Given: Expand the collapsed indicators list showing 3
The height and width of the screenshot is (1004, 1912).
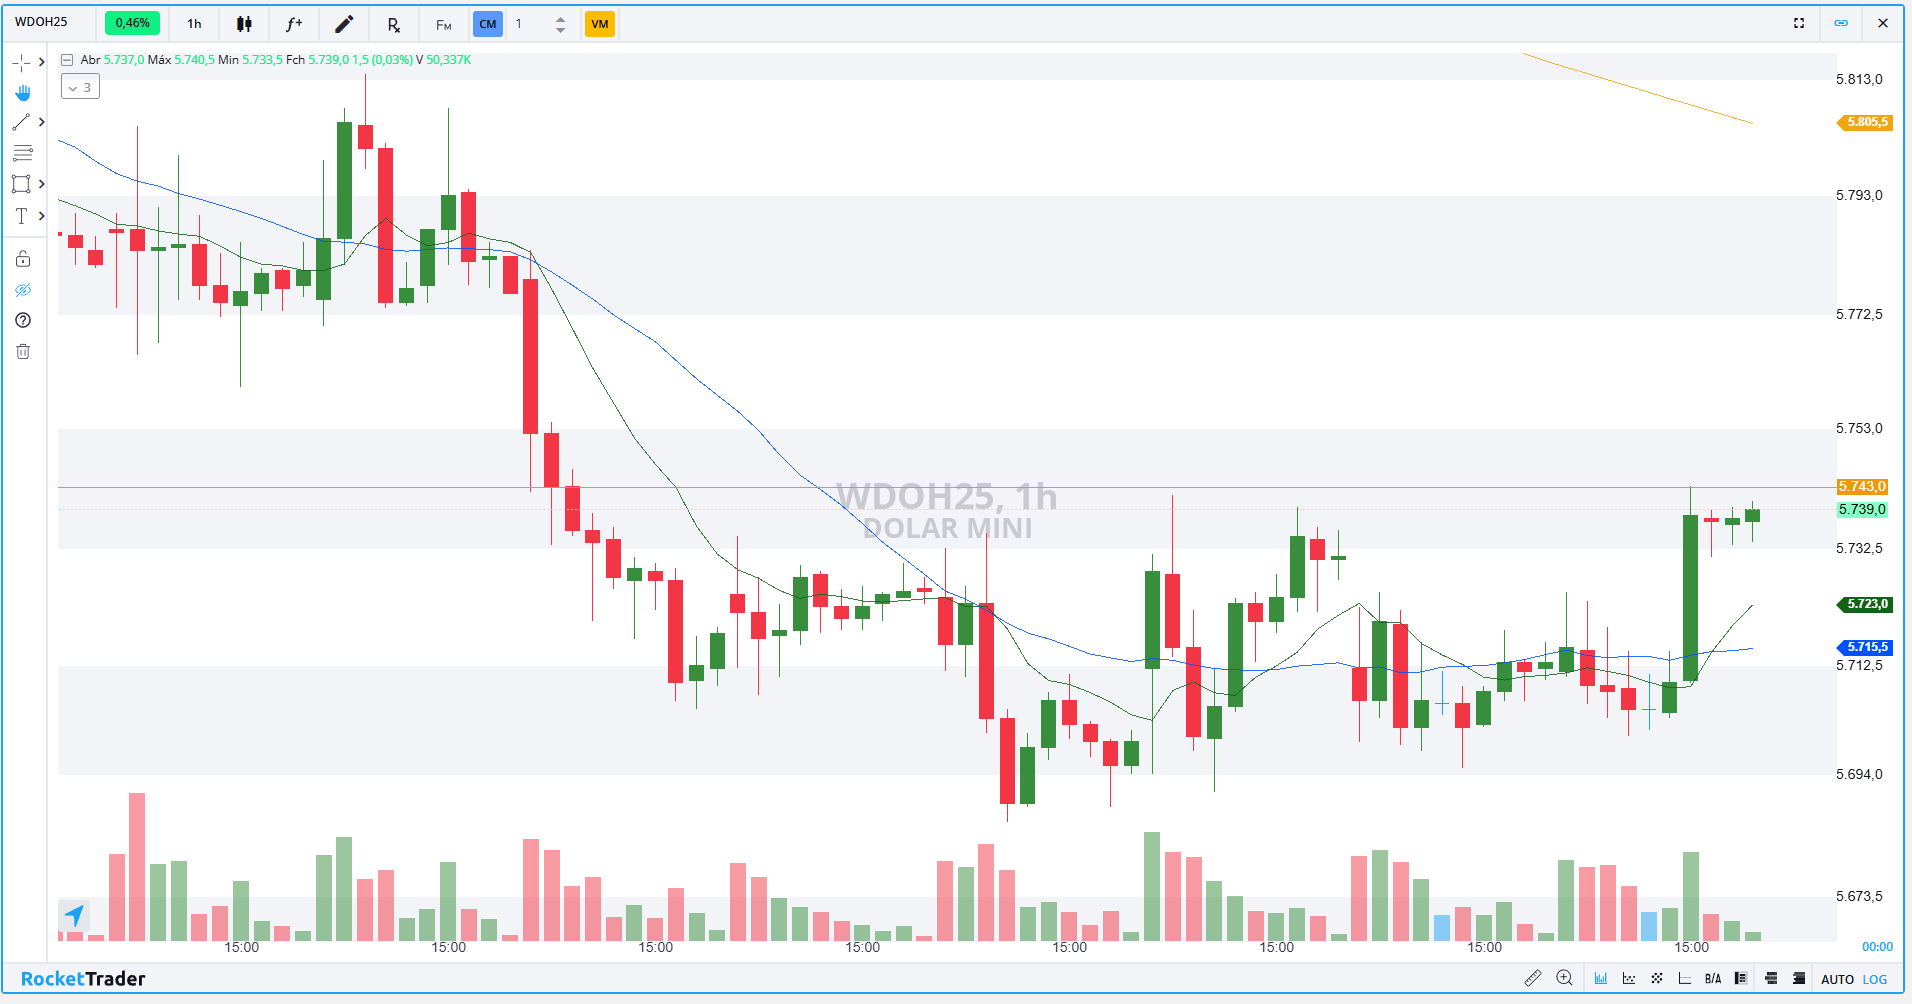Looking at the screenshot, I should click(80, 88).
